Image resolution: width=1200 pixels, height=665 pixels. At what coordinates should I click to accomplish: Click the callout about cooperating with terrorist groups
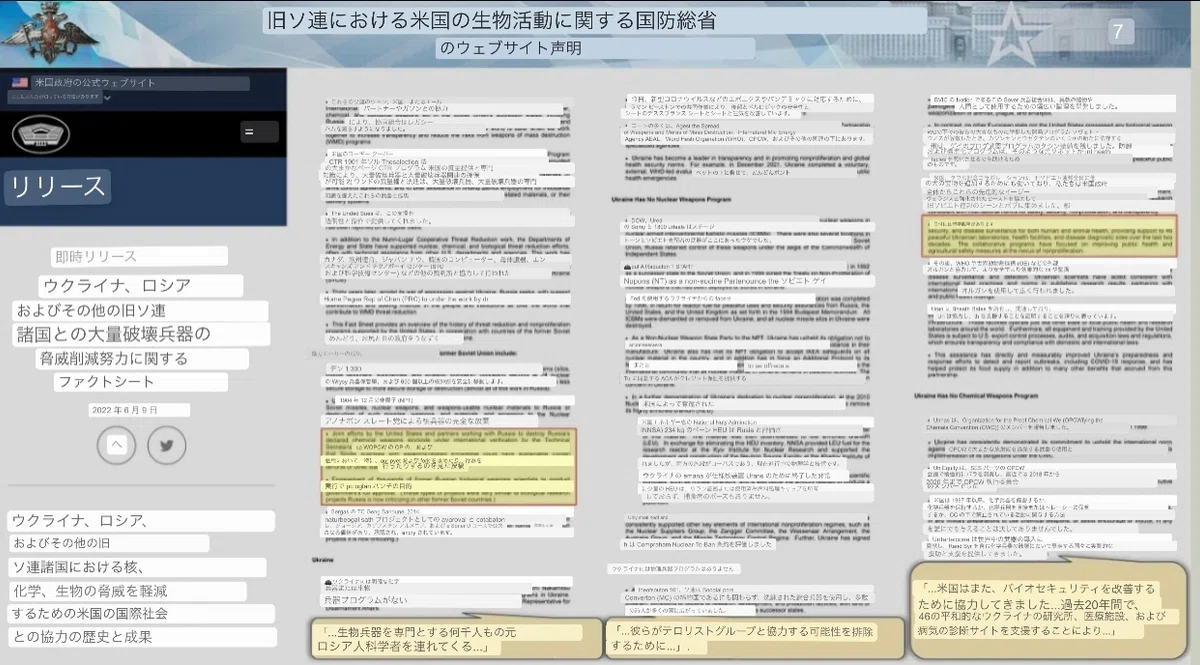[x=753, y=640]
